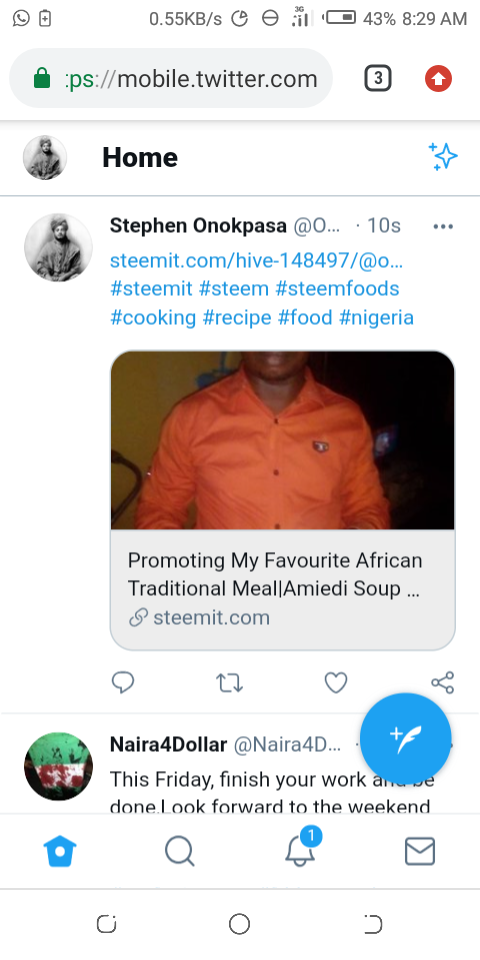Like the Amiedi Soup tweet
Viewport: 480px width, 960px height.
click(x=336, y=683)
